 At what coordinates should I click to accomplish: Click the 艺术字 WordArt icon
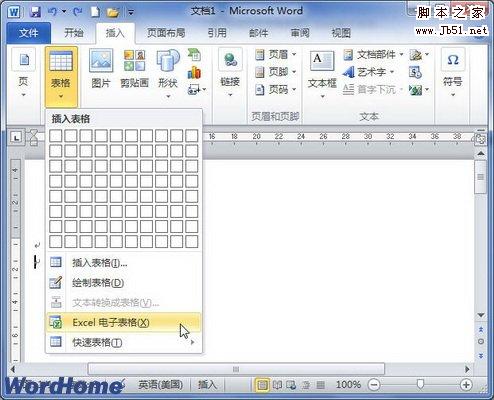[x=368, y=72]
